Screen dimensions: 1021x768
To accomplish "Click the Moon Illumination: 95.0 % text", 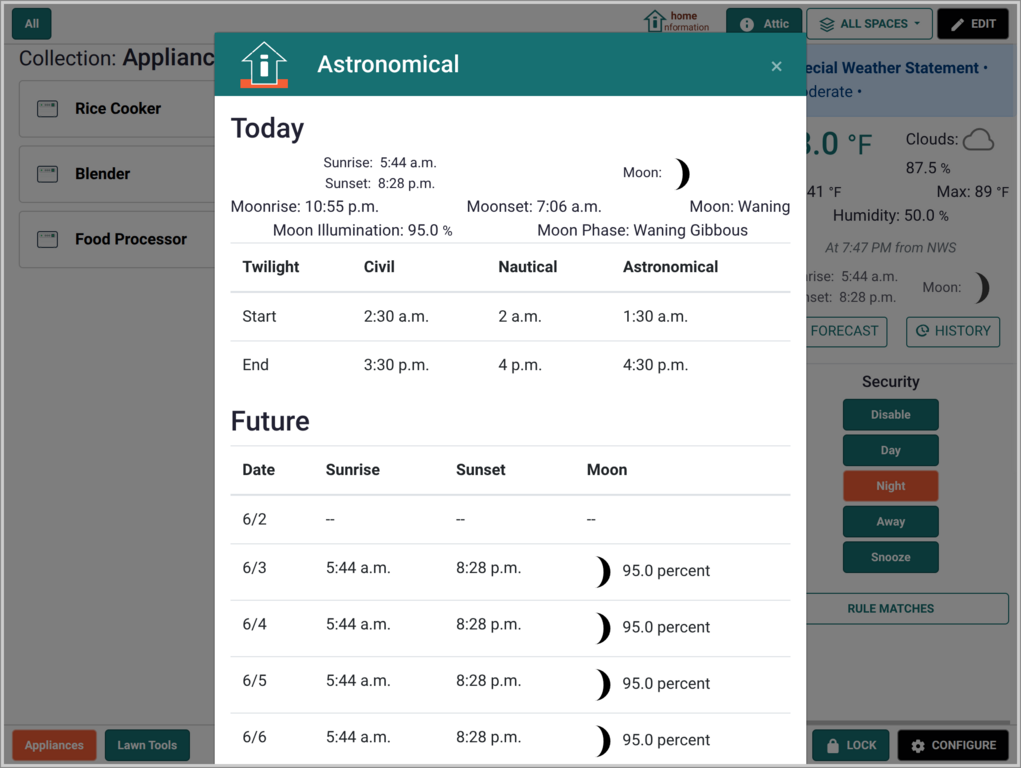I will [x=362, y=230].
